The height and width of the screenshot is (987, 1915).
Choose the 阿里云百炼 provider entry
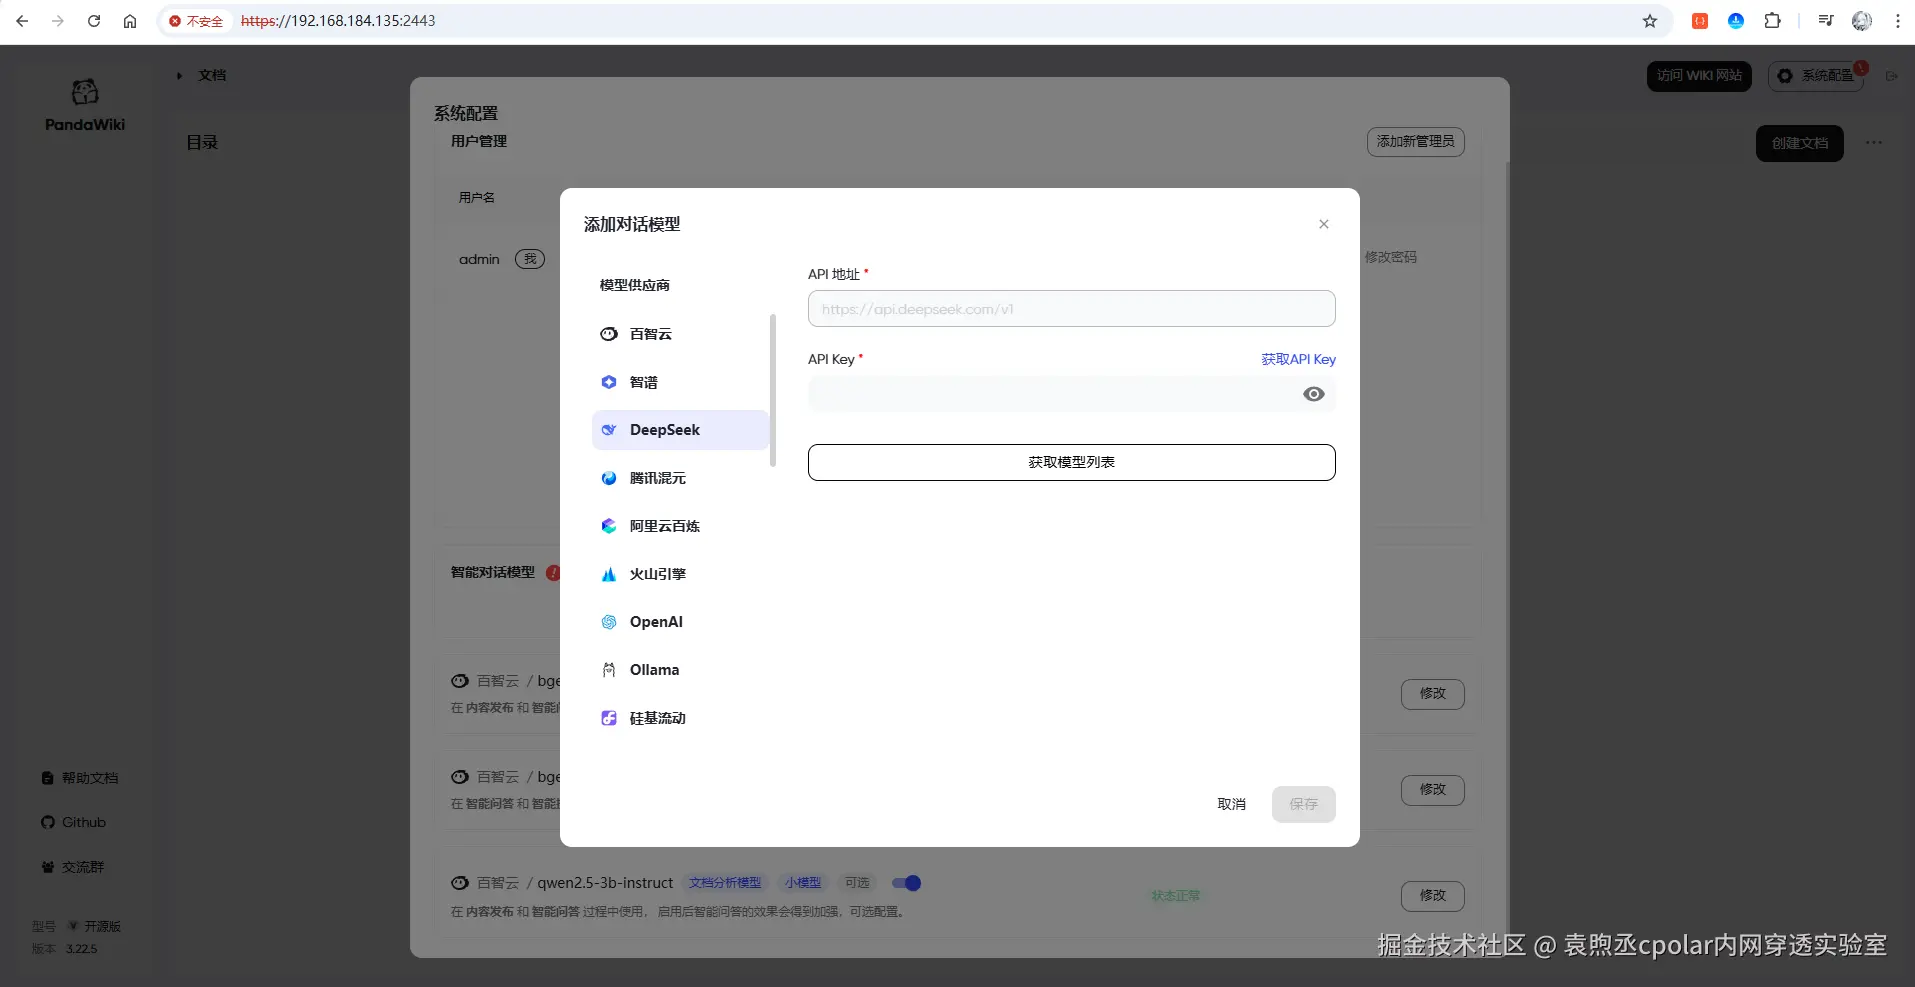pyautogui.click(x=680, y=526)
